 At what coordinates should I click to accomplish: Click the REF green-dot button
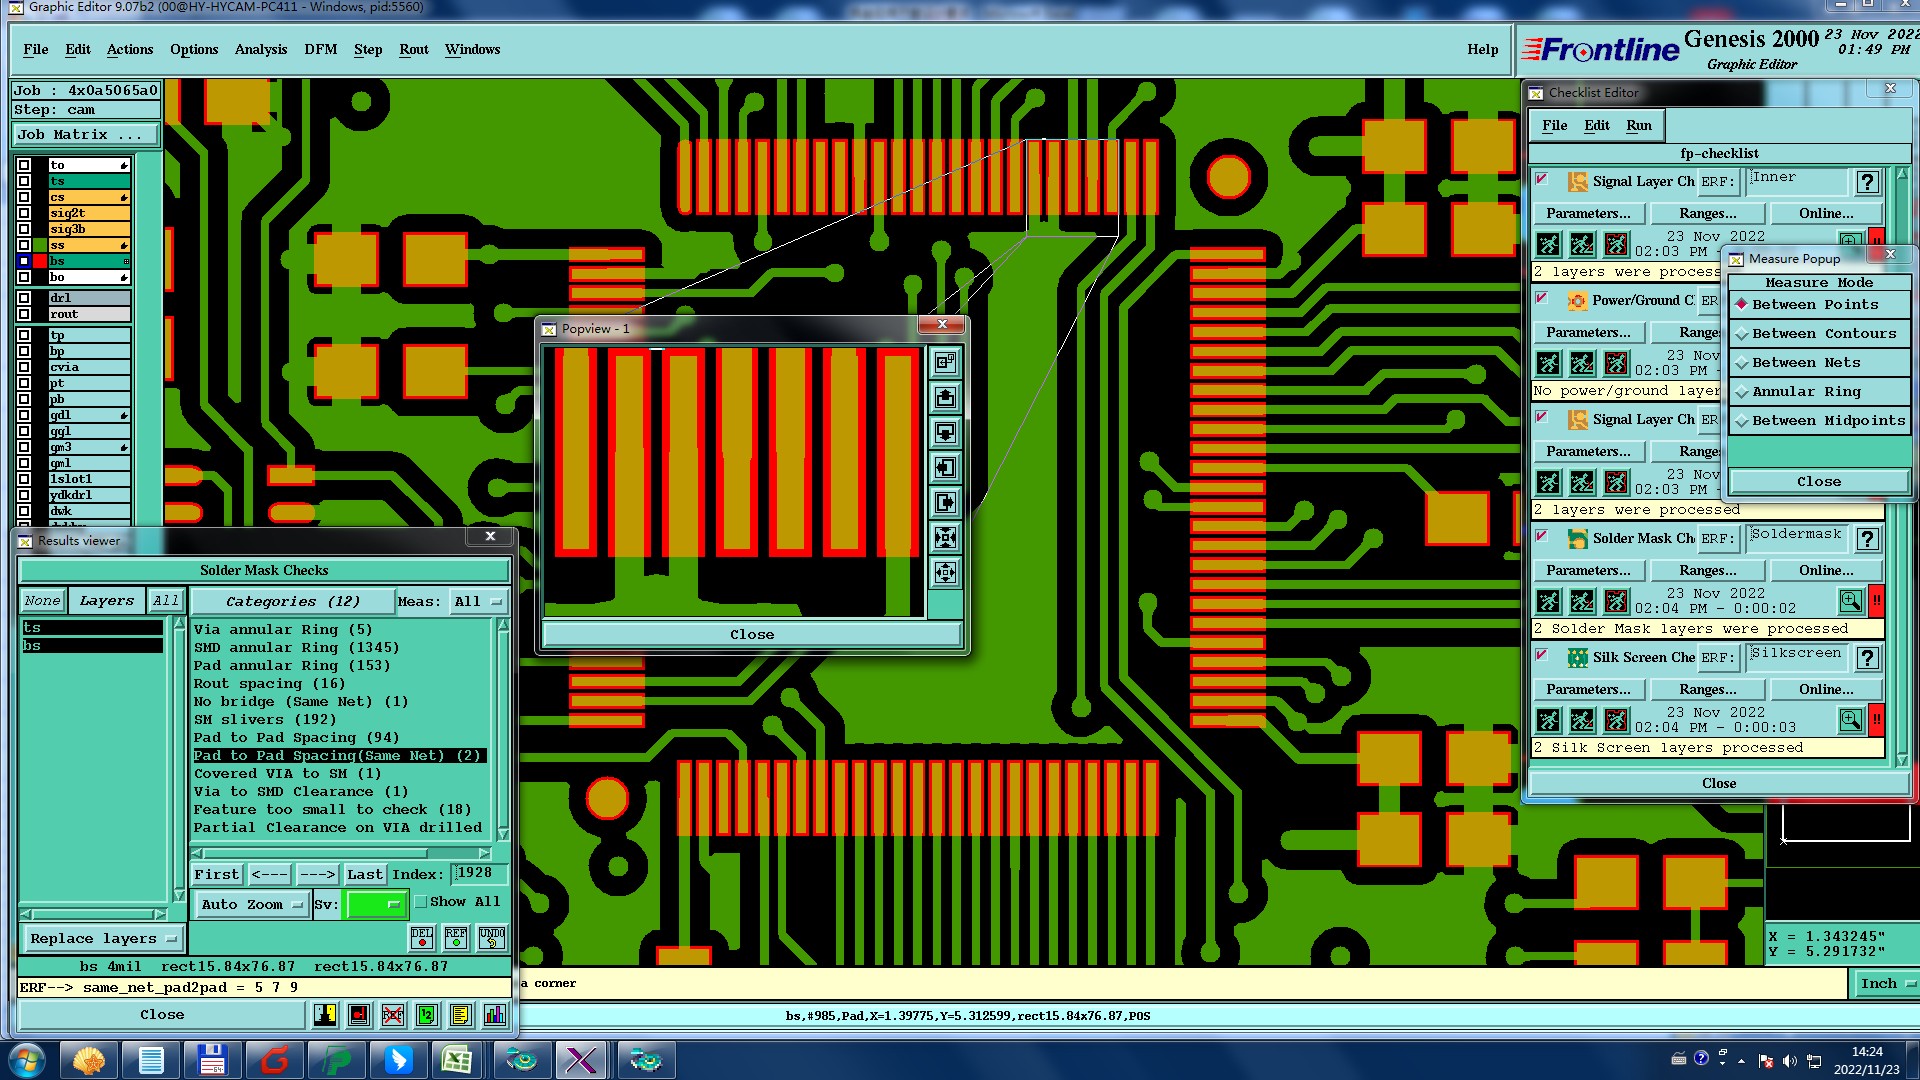pyautogui.click(x=456, y=937)
